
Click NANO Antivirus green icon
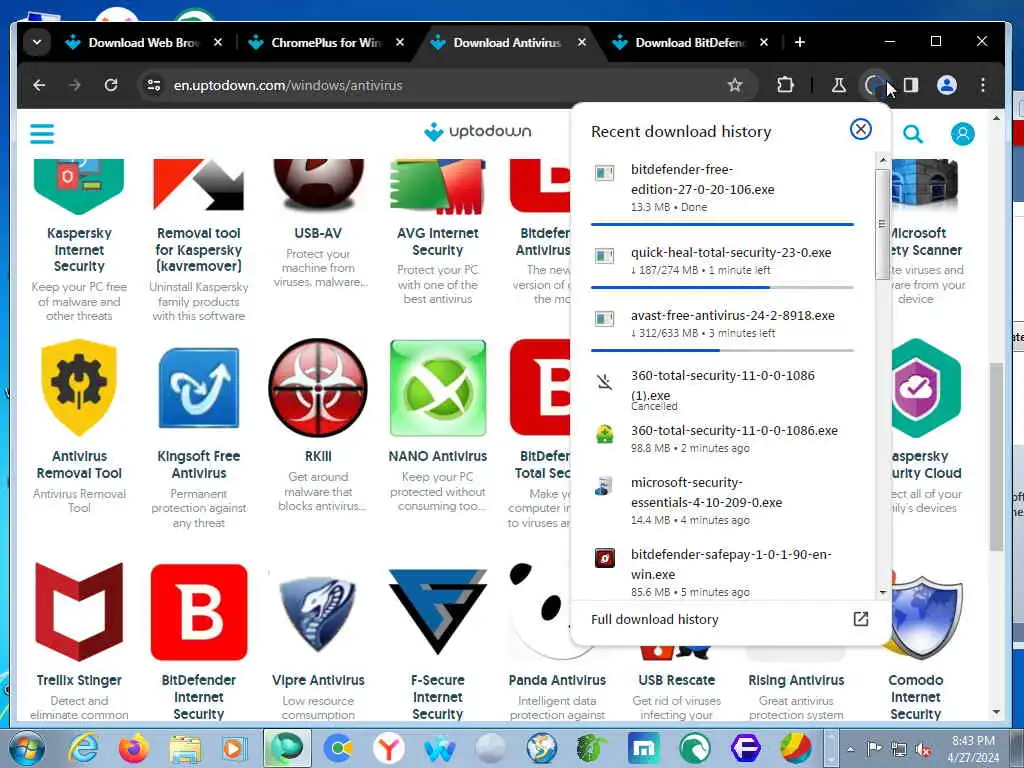(438, 388)
